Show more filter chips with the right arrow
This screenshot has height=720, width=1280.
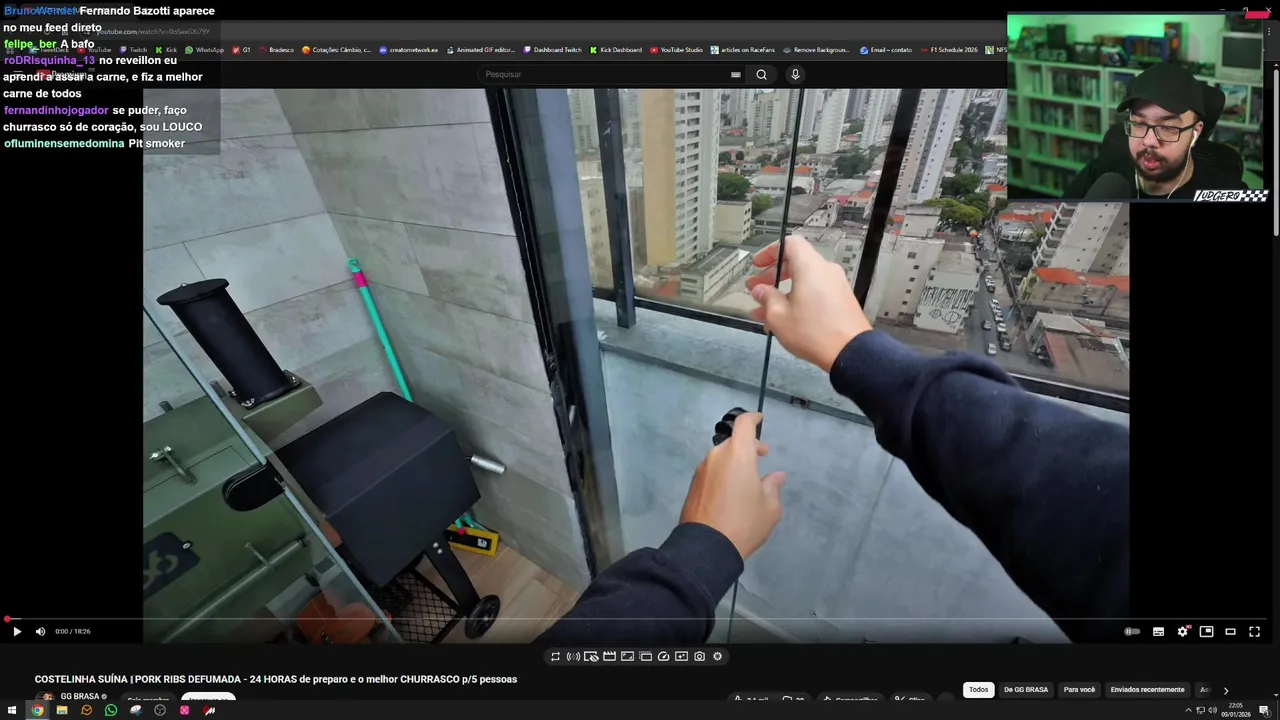1225,690
